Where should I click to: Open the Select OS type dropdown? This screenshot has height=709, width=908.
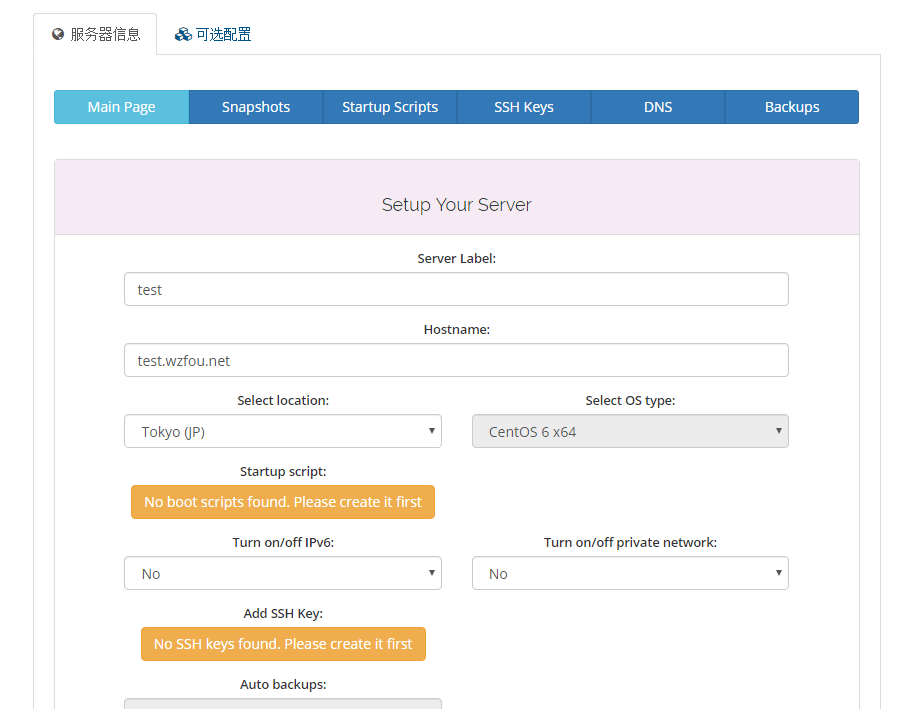[x=630, y=431]
